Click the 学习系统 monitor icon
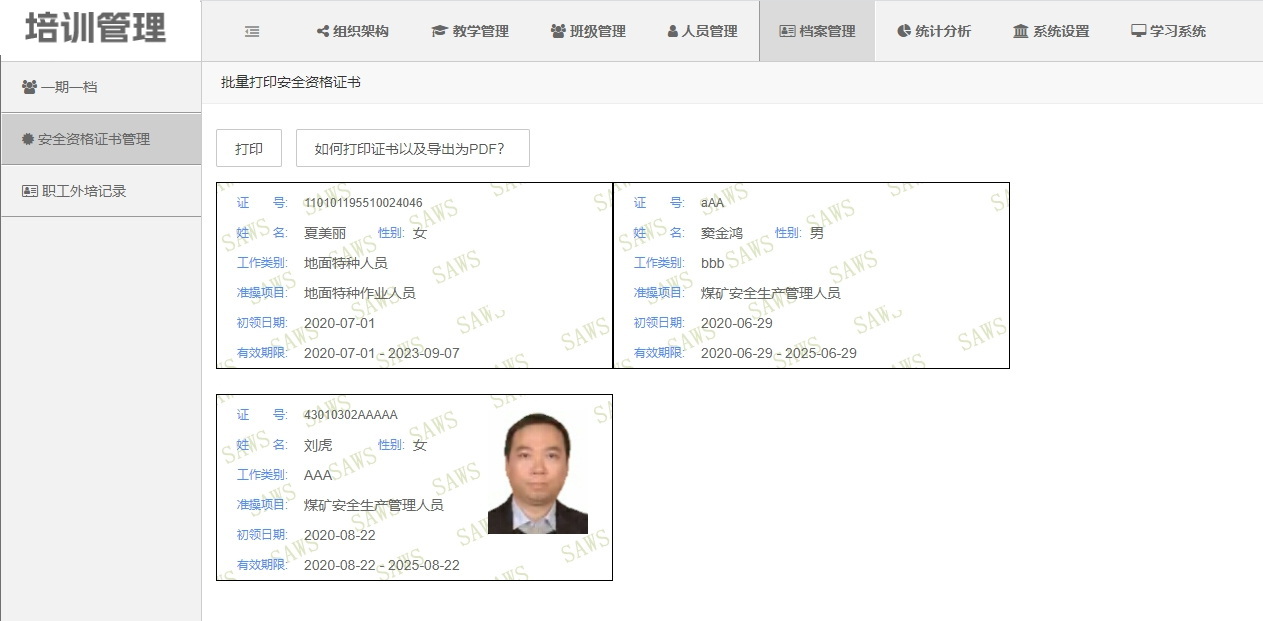This screenshot has height=621, width=1263. pyautogui.click(x=1138, y=31)
